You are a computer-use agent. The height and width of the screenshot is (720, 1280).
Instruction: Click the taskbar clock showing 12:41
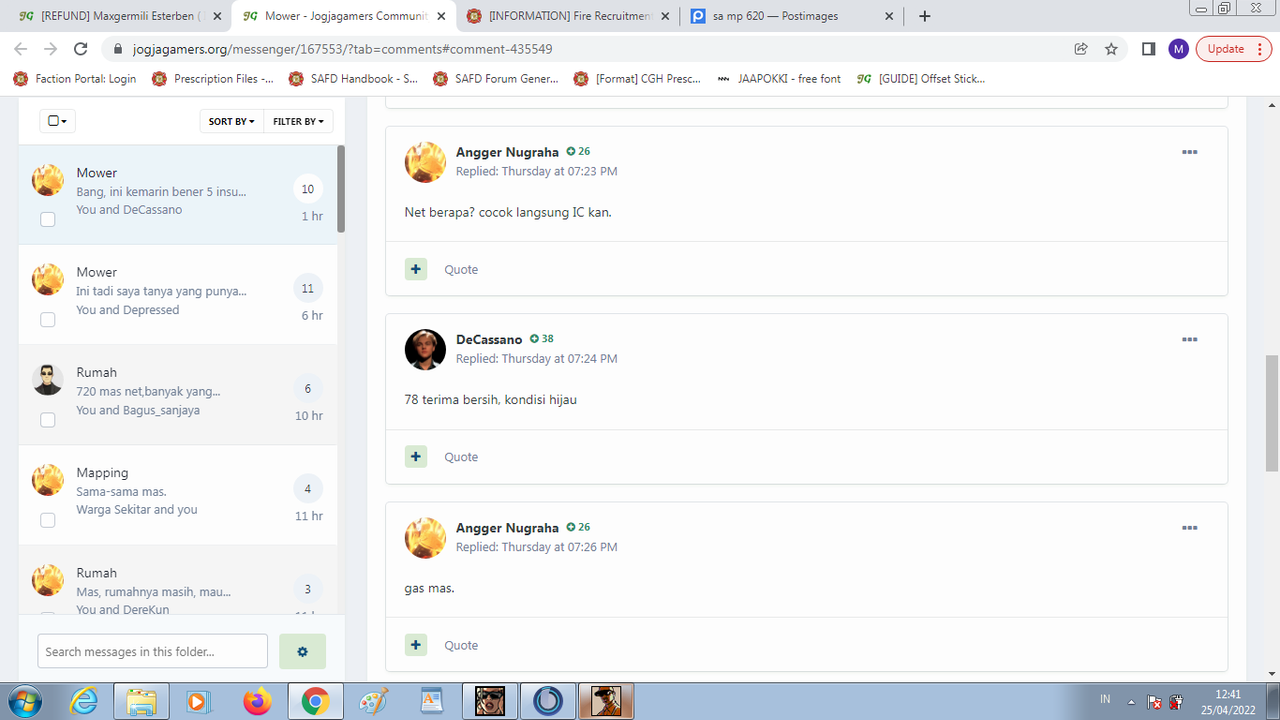[x=1227, y=701]
